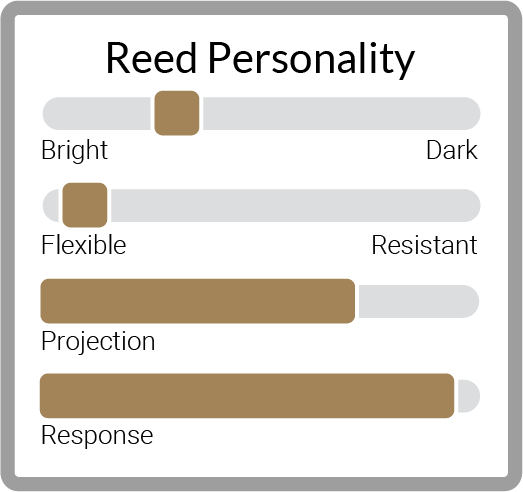Select the Projection label
523x492 pixels.
pos(98,342)
